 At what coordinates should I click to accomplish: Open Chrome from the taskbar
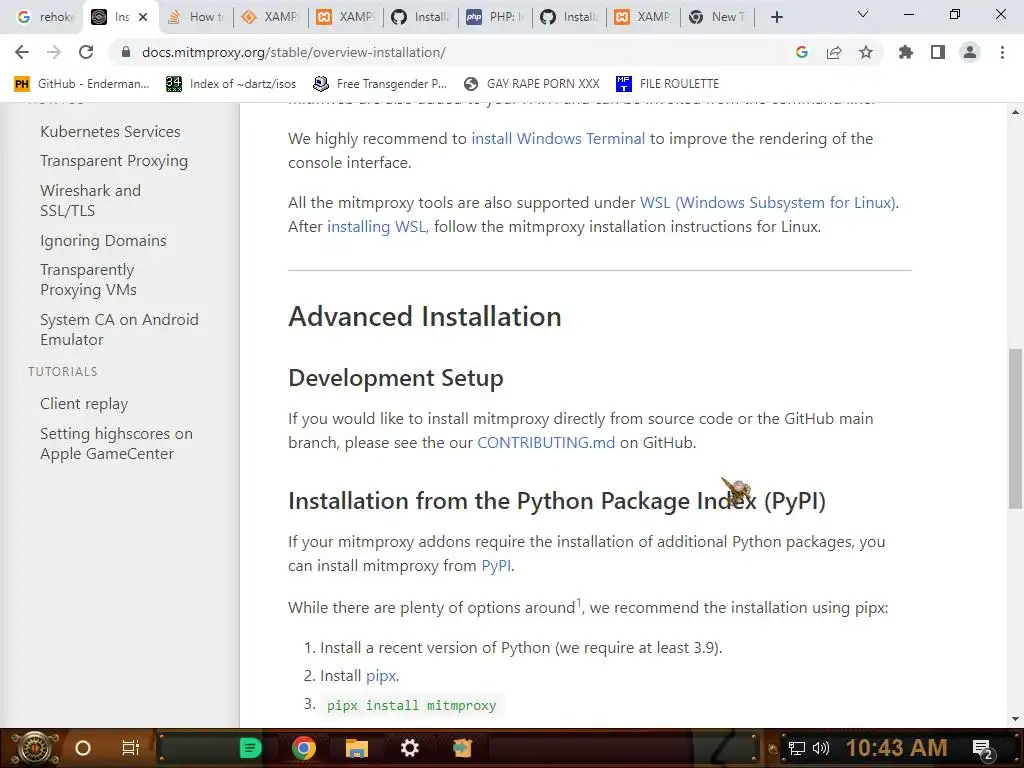[x=303, y=748]
